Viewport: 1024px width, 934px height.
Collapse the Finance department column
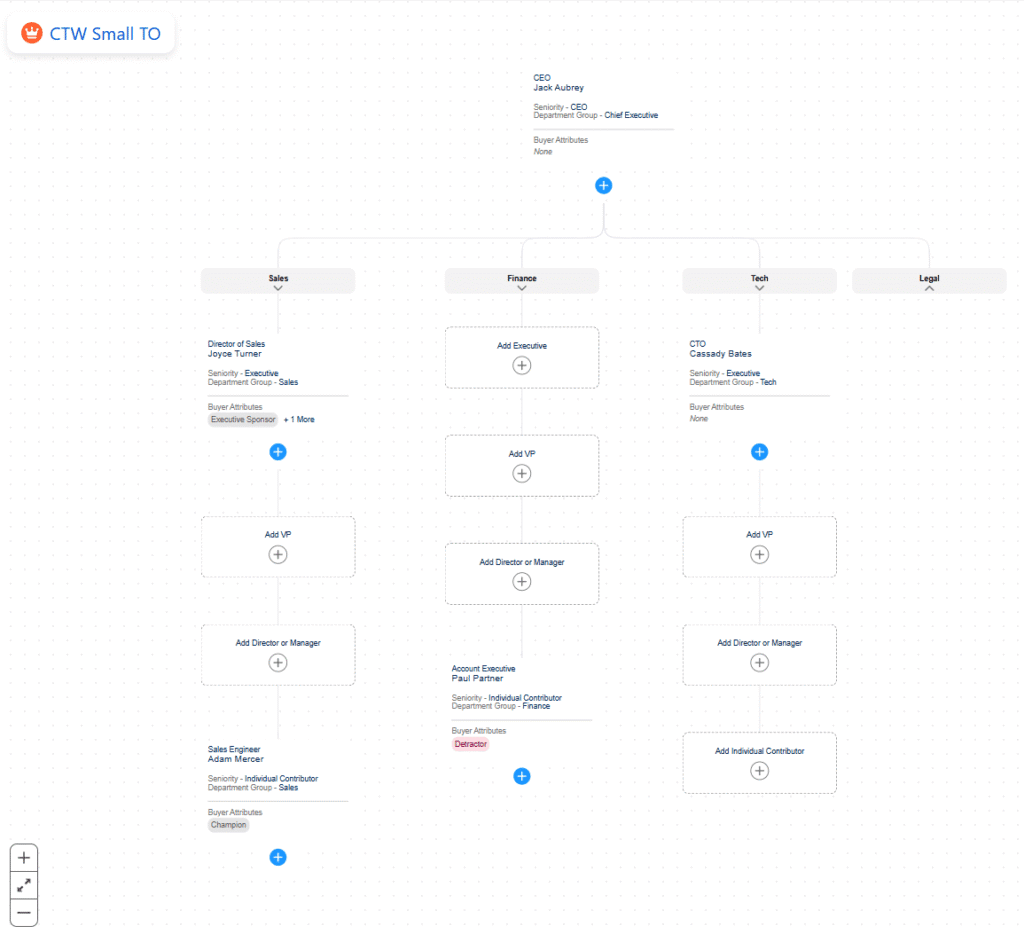521,288
